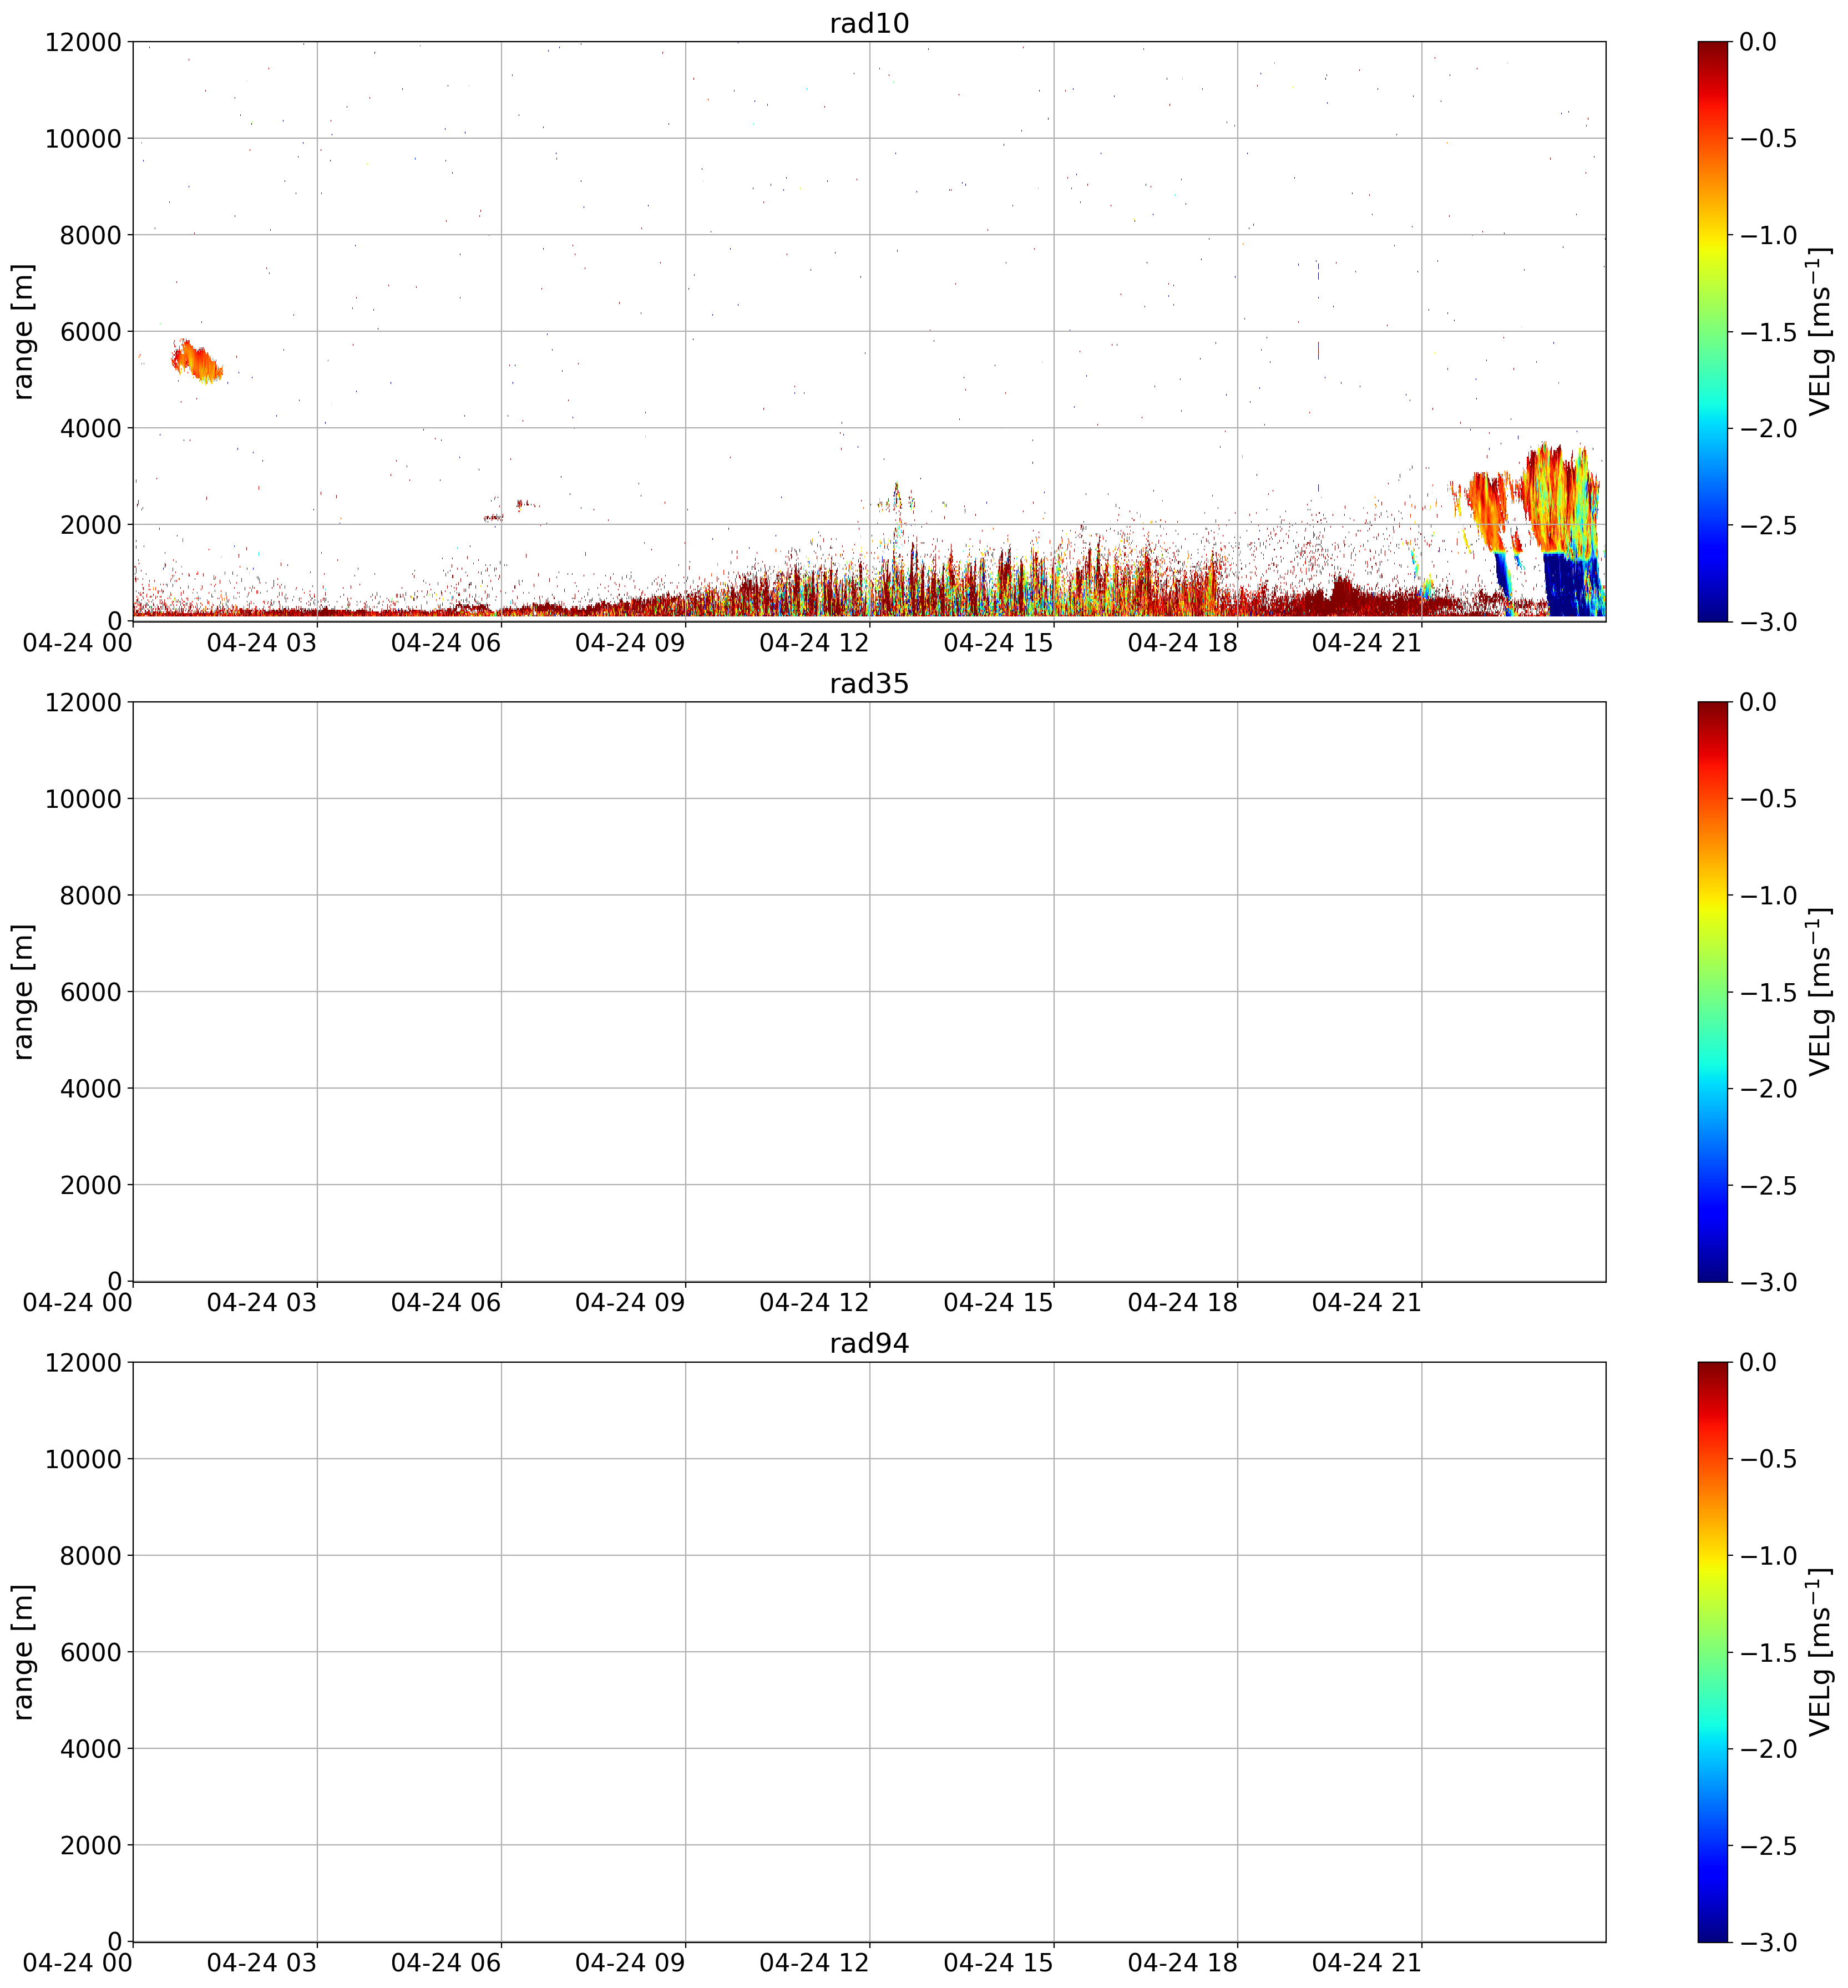Click the −3.0 tick on the rad10 colorbar

point(1768,622)
